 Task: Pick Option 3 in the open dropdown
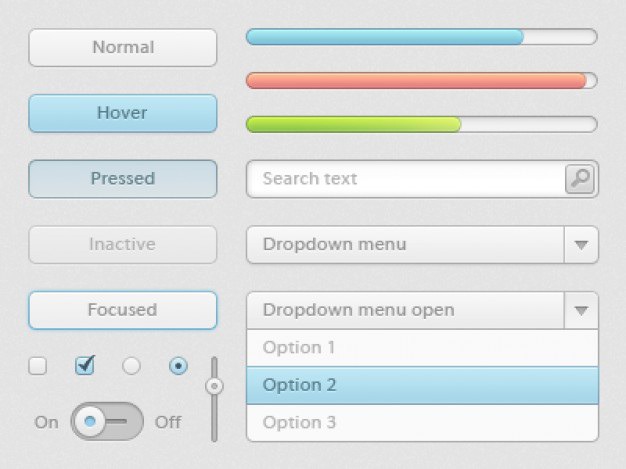point(422,422)
